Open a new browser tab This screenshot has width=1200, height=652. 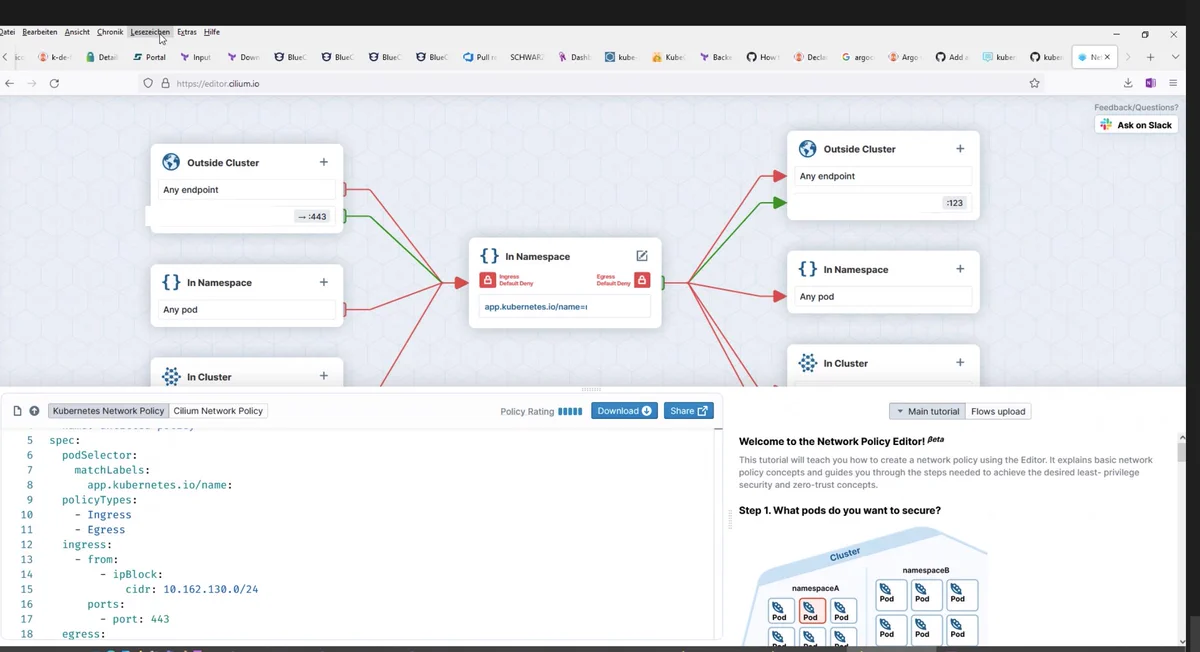(1151, 57)
